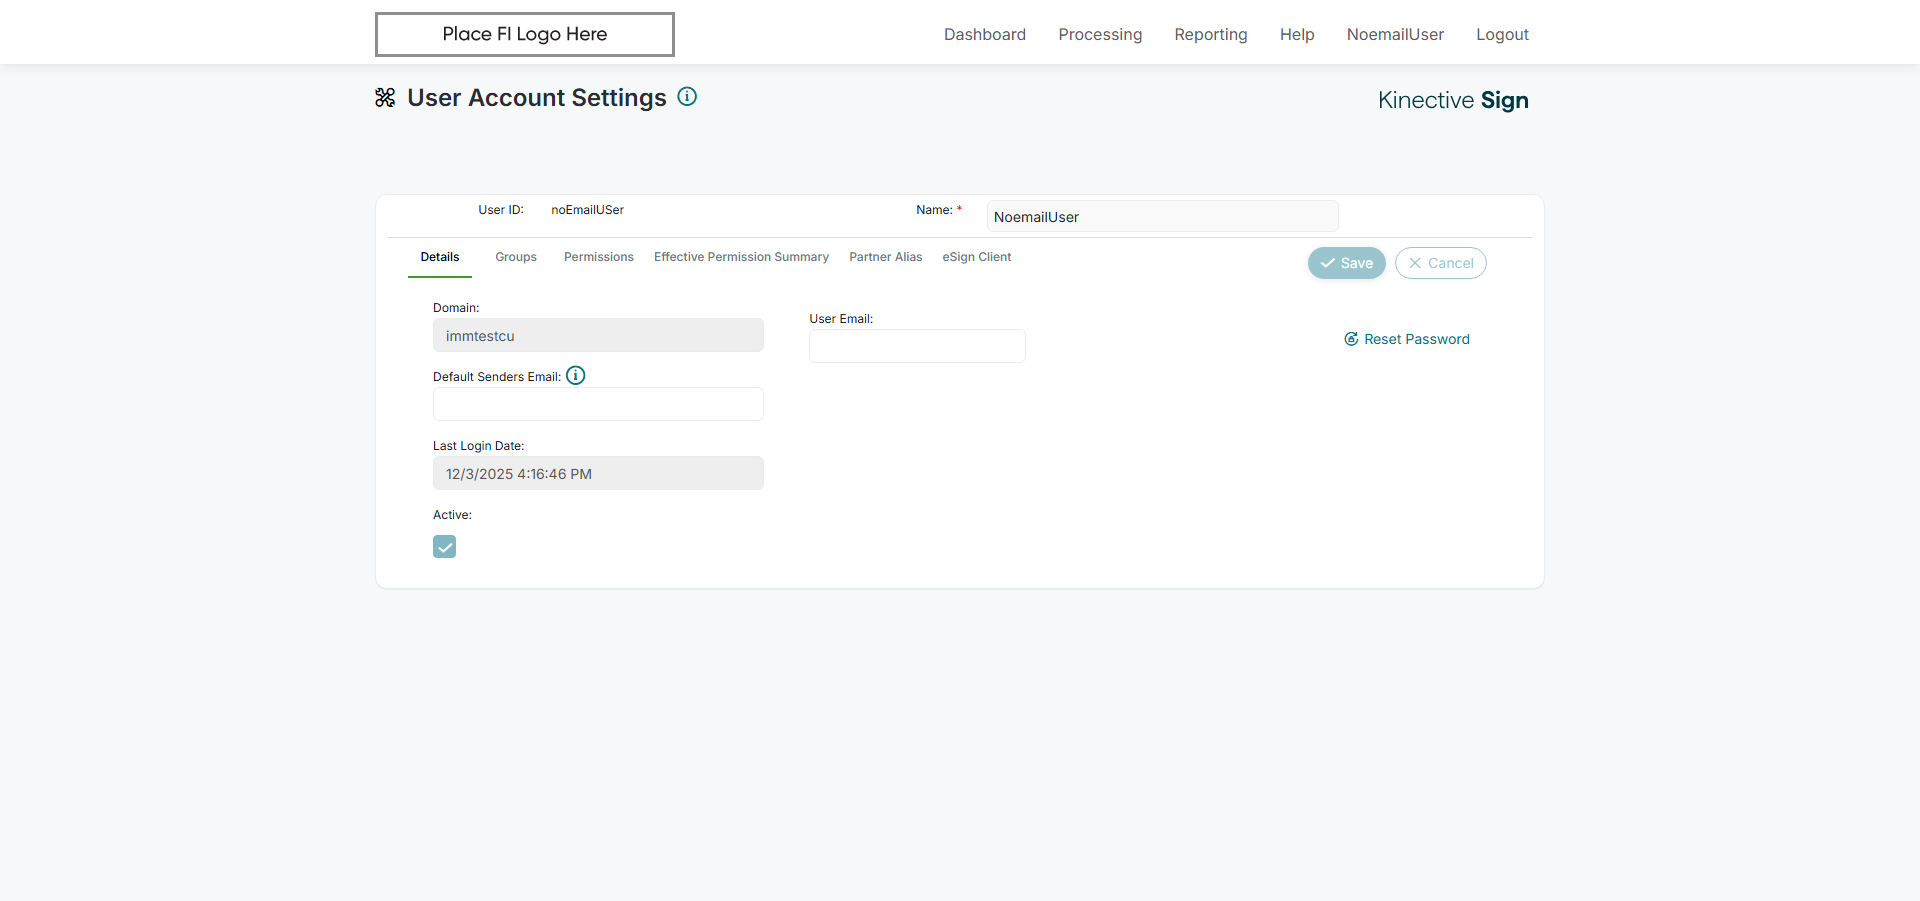Select the Partner Alias tab
1920x901 pixels.
point(886,257)
